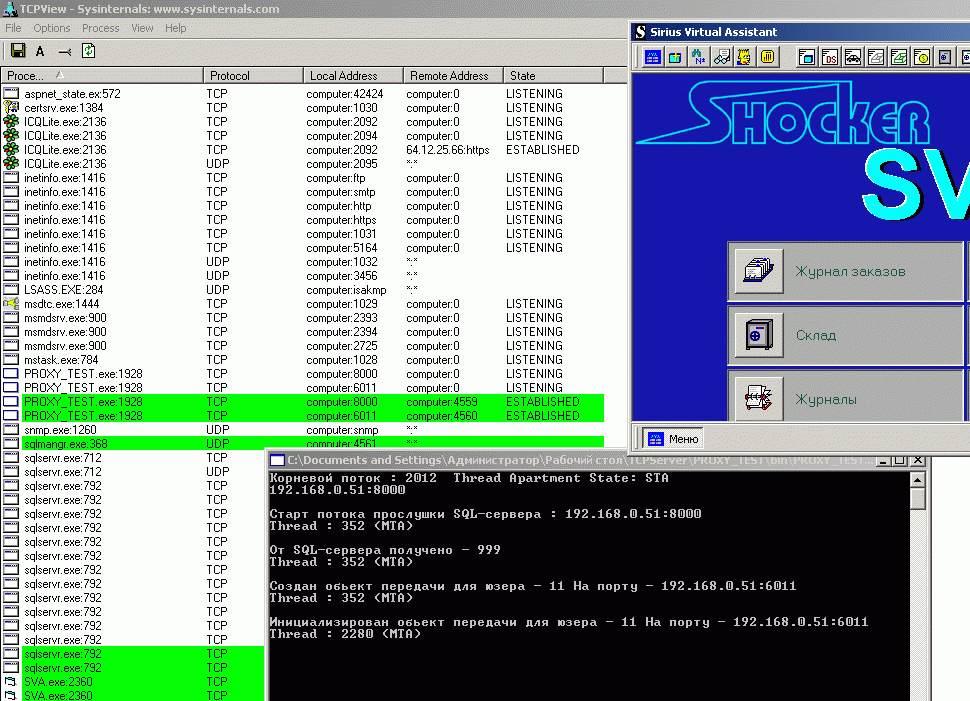Click the folder with plus icon in Sirius toolbar
The width and height of the screenshot is (970, 701).
(676, 58)
